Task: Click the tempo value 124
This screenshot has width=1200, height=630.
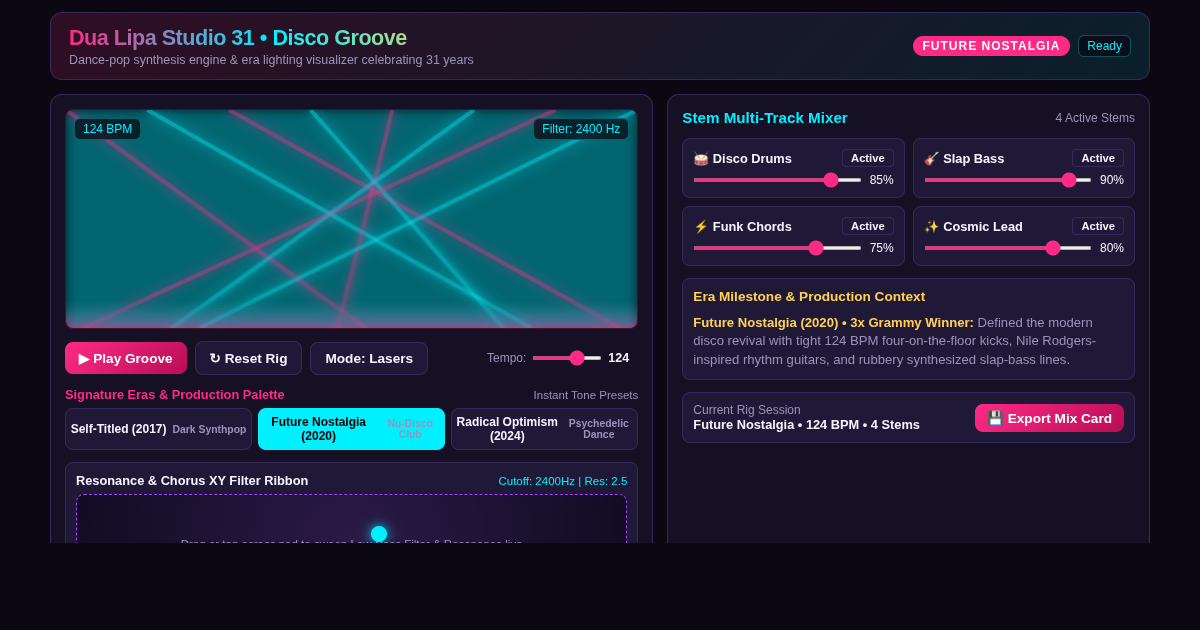Action: tap(619, 358)
